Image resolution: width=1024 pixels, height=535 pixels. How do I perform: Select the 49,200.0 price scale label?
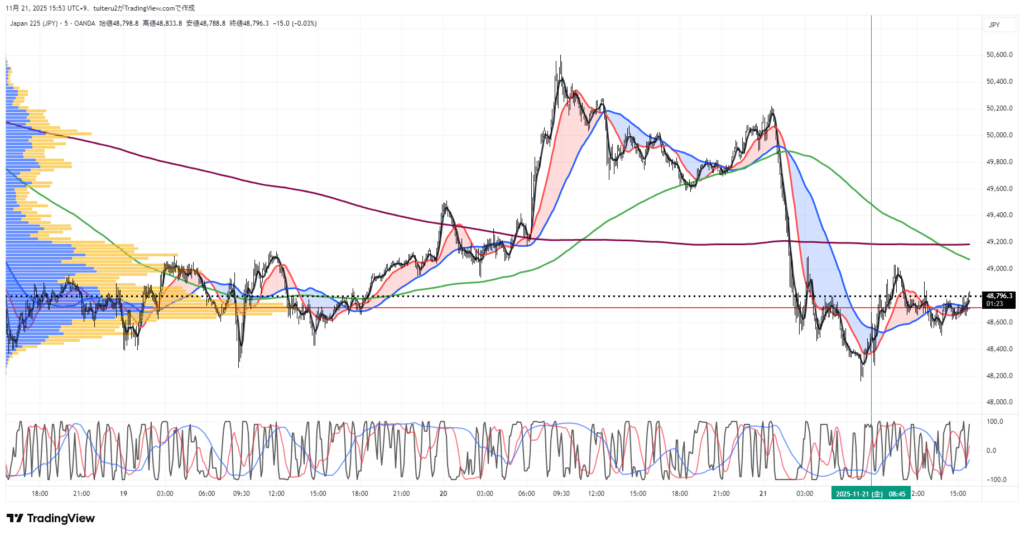point(1000,242)
